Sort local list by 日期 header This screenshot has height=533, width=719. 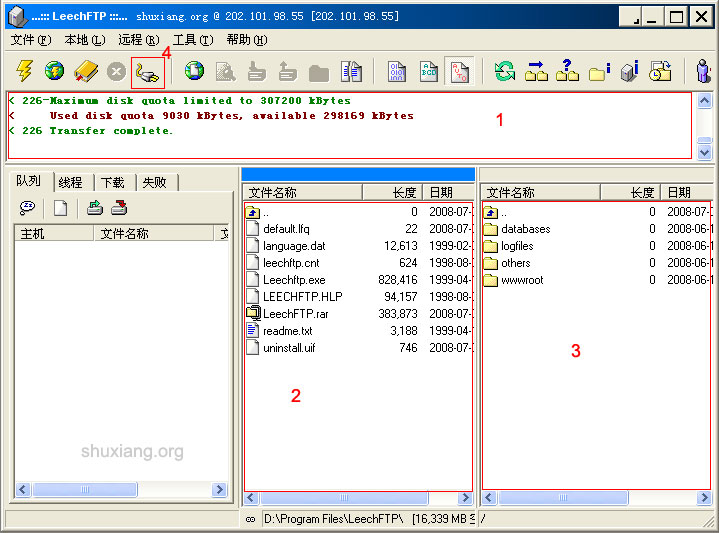tap(448, 192)
